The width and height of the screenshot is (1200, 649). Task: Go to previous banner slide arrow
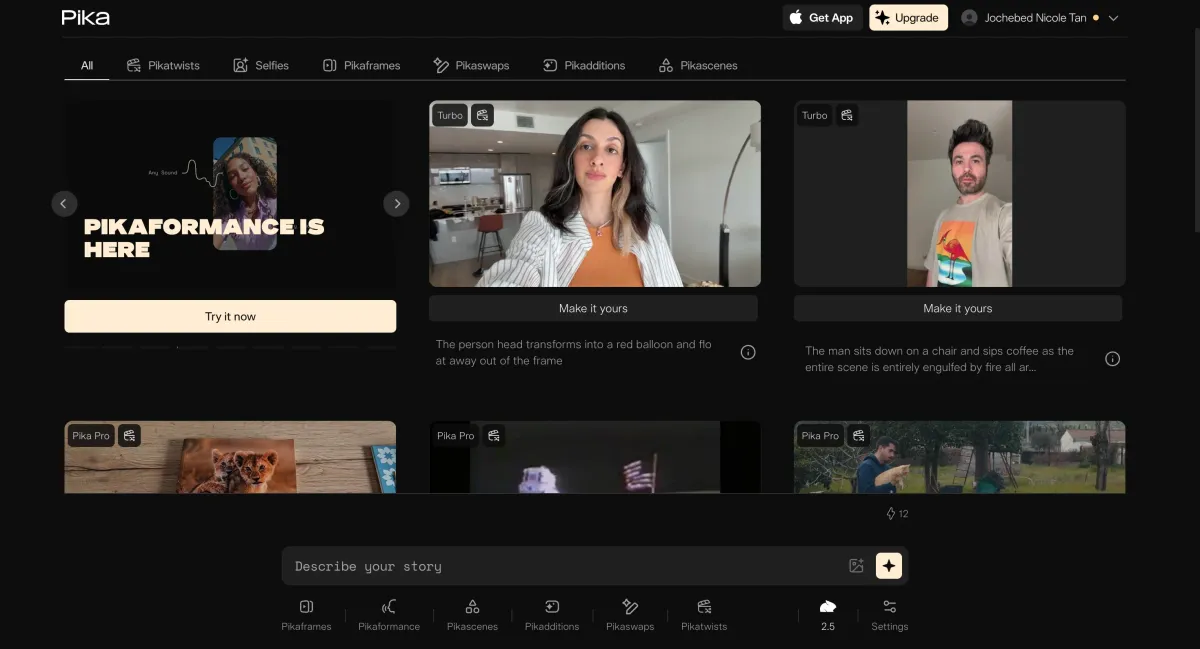[x=63, y=204]
